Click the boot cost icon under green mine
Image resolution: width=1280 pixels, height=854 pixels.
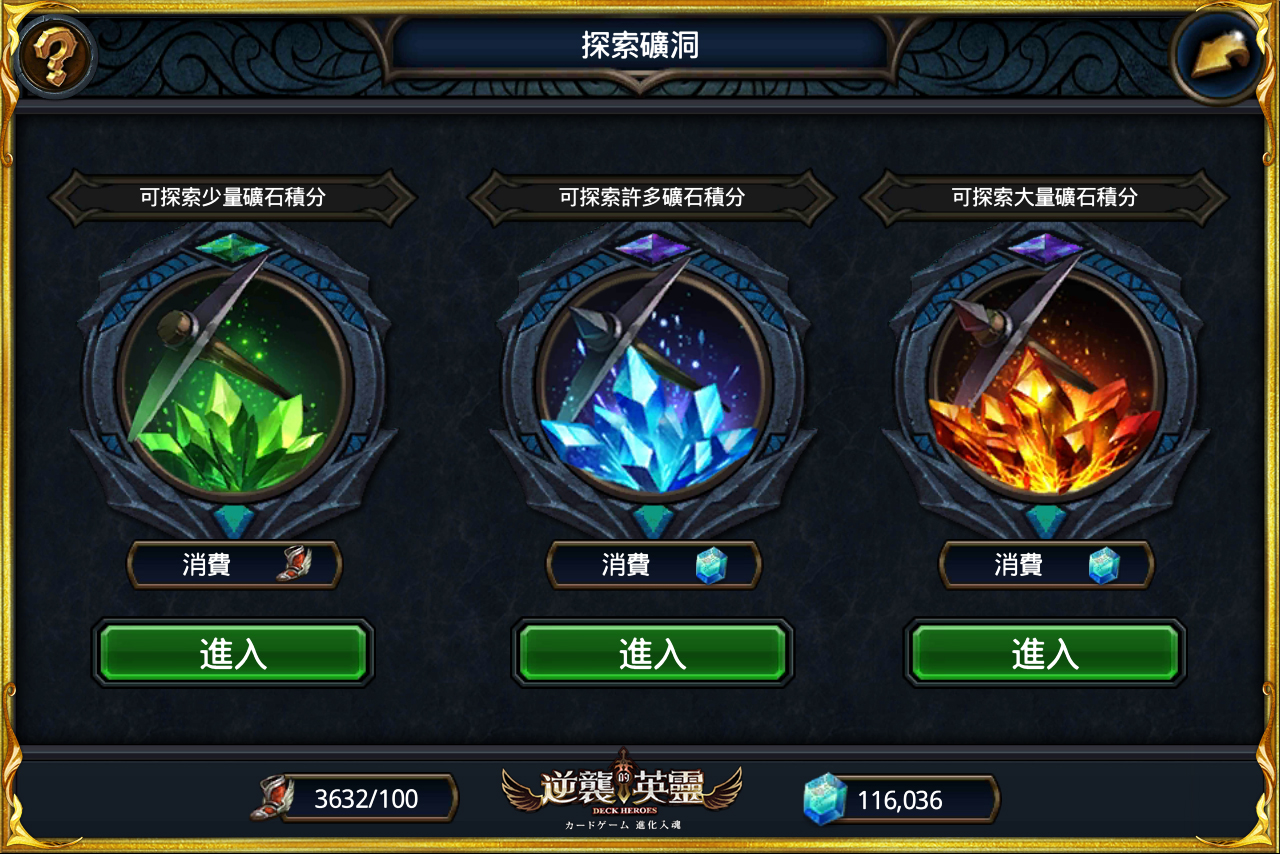pyautogui.click(x=294, y=566)
